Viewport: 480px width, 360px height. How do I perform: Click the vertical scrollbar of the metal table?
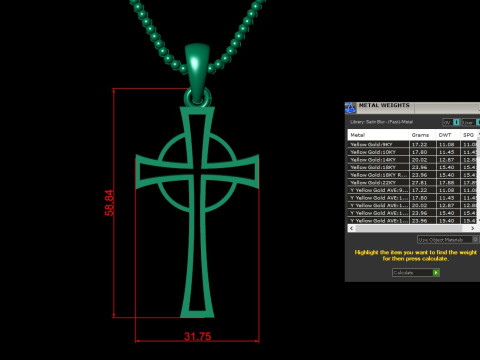point(478,178)
